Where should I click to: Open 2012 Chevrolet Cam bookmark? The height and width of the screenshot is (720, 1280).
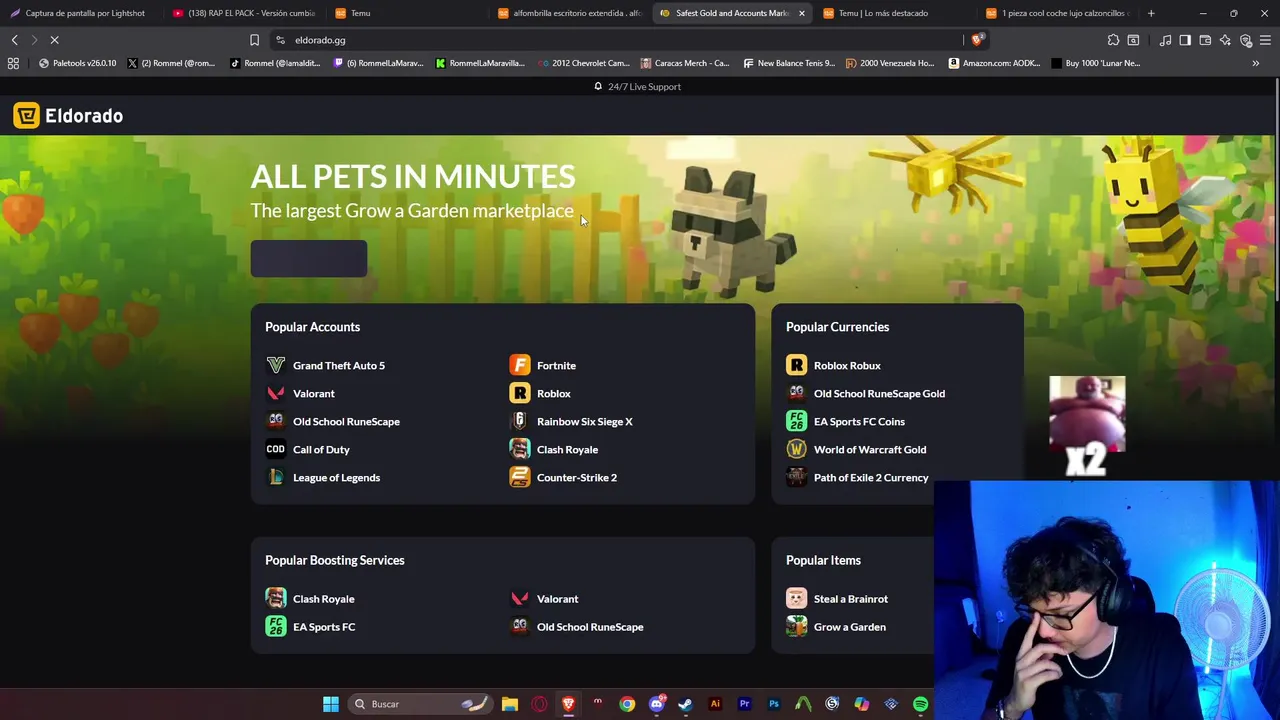[x=583, y=63]
